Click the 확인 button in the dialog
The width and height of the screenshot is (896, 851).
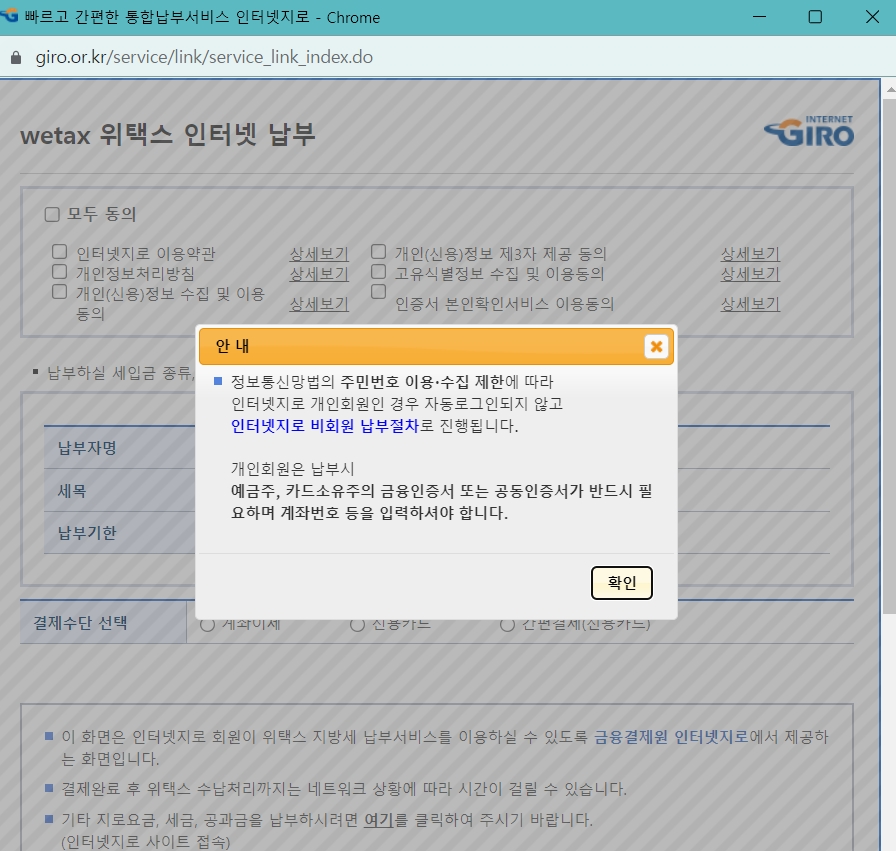point(622,583)
